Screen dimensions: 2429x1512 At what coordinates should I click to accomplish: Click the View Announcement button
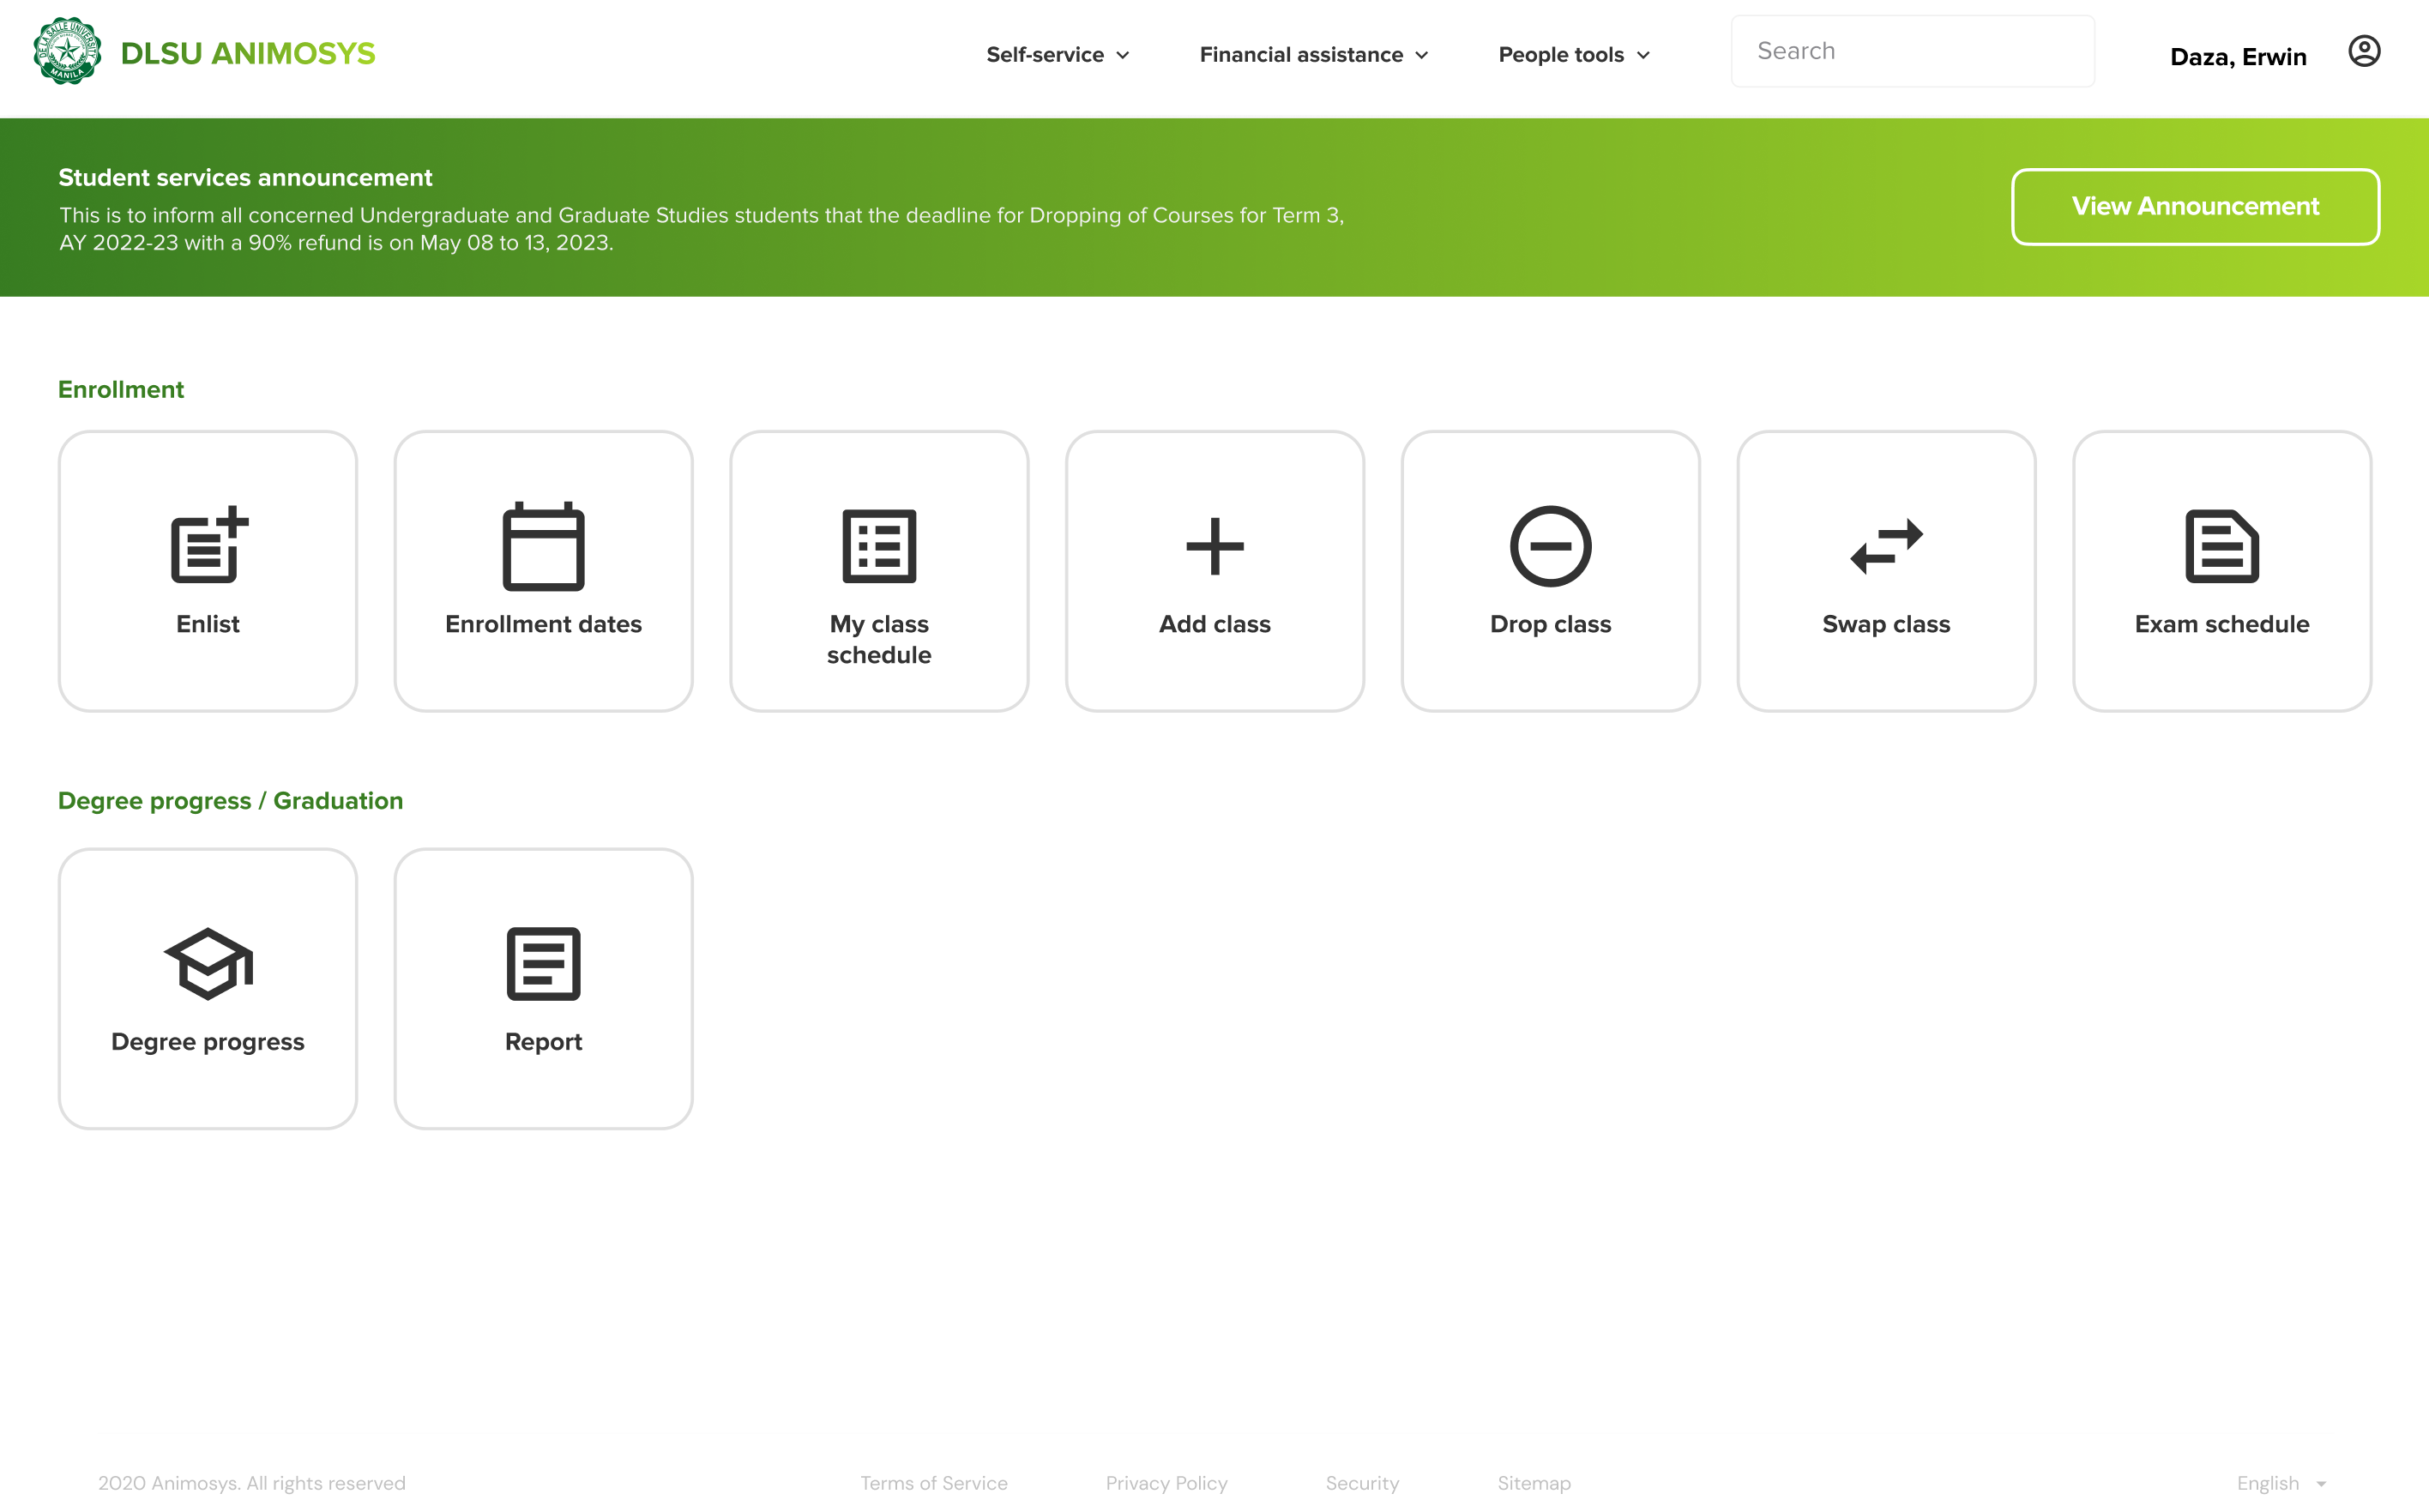pyautogui.click(x=2195, y=207)
